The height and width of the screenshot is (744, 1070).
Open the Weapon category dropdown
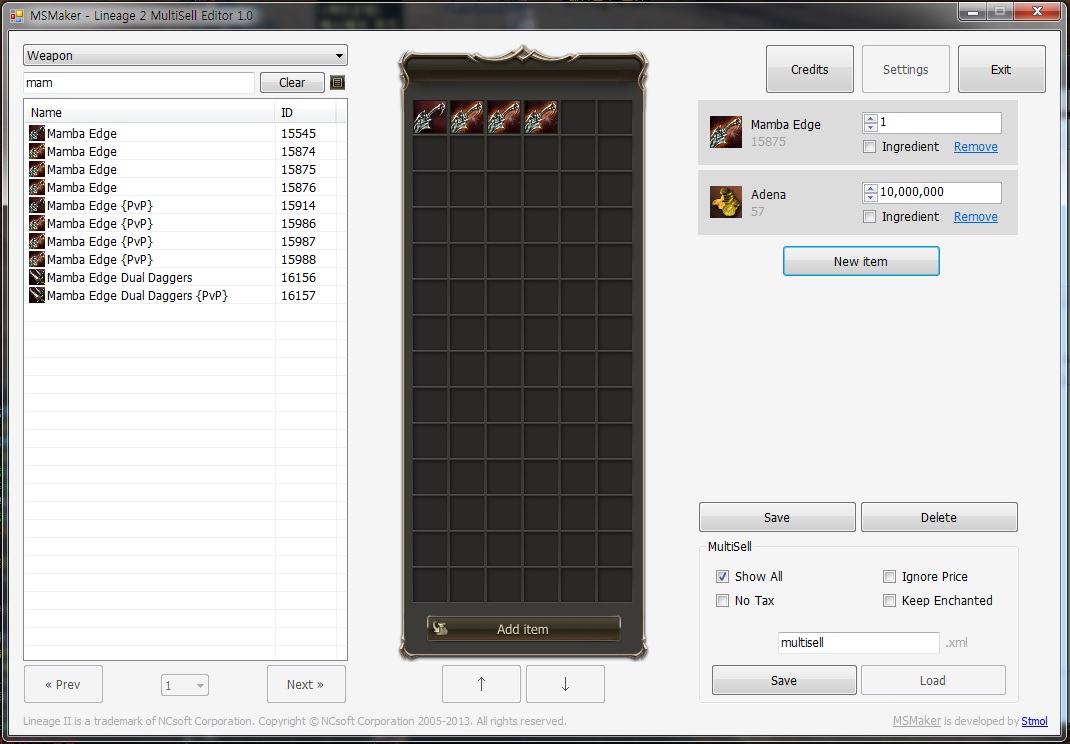pos(186,55)
